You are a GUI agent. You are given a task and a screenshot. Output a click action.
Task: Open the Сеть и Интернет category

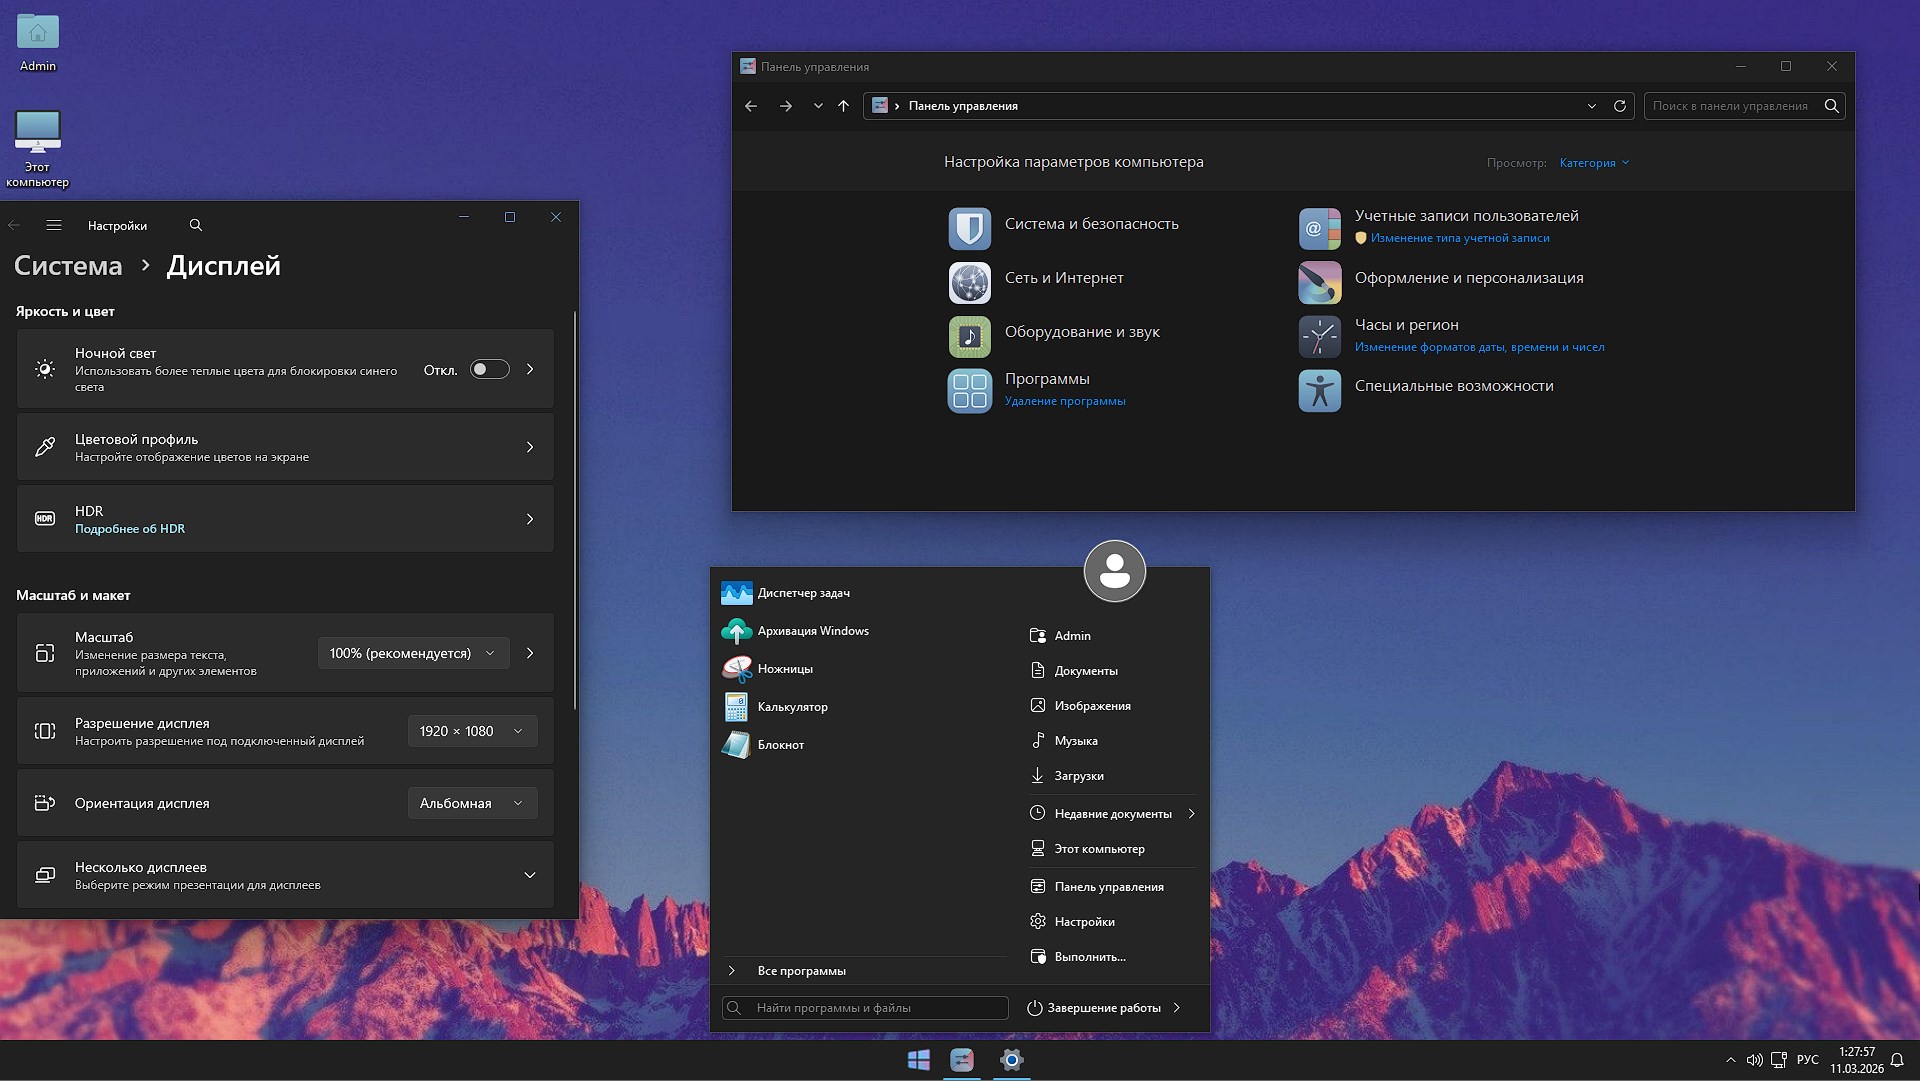coord(1064,278)
